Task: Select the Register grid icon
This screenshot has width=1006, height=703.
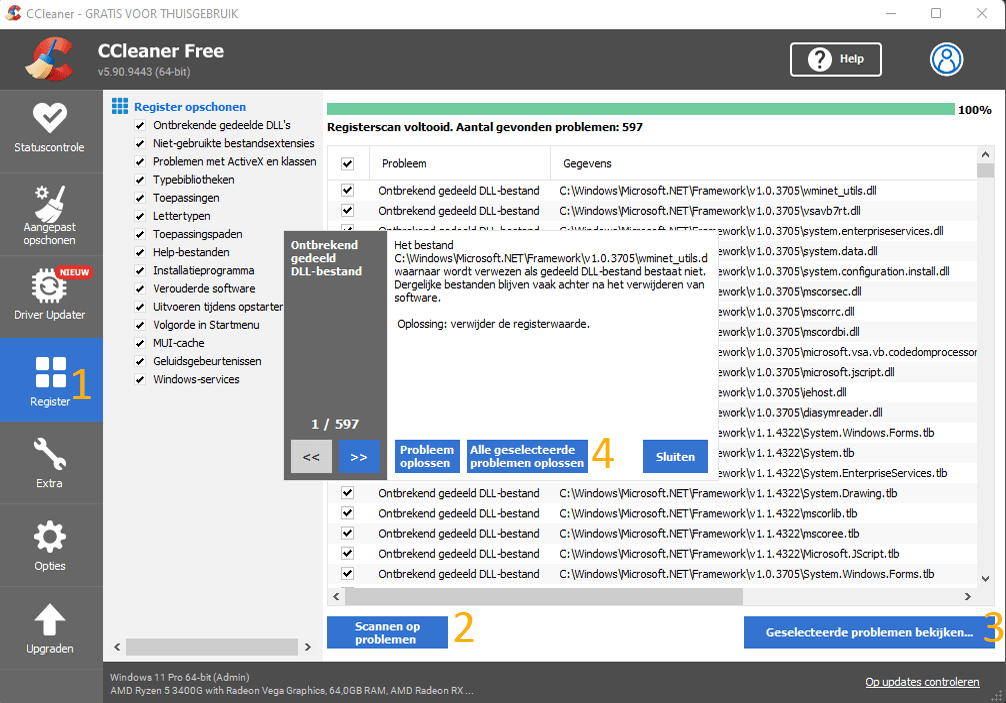Action: coord(51,372)
